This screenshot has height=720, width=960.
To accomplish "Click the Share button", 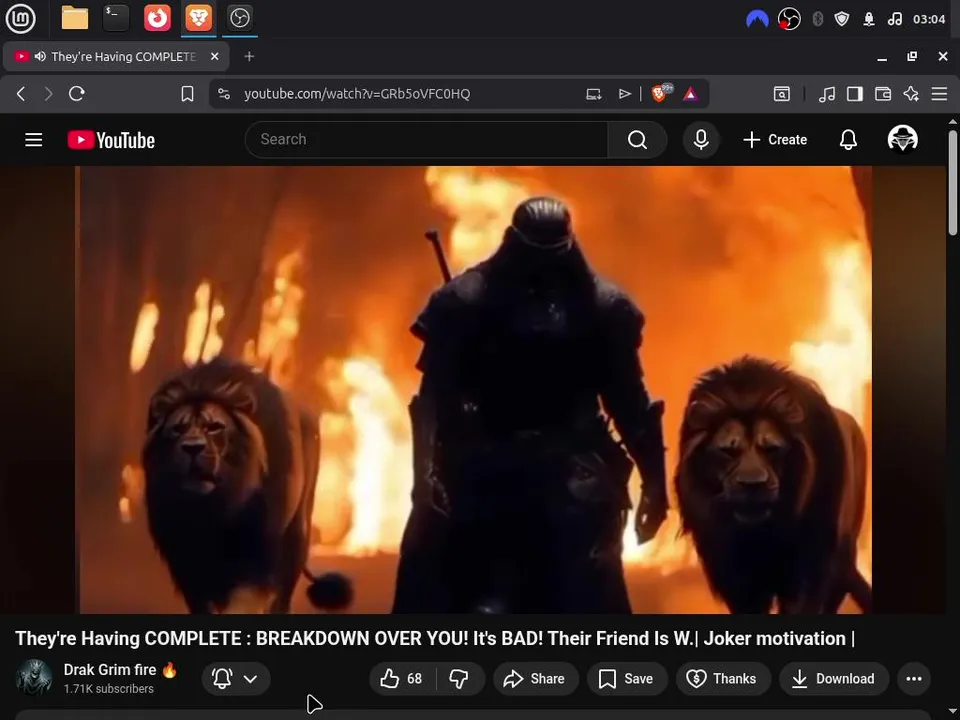I will click(534, 678).
